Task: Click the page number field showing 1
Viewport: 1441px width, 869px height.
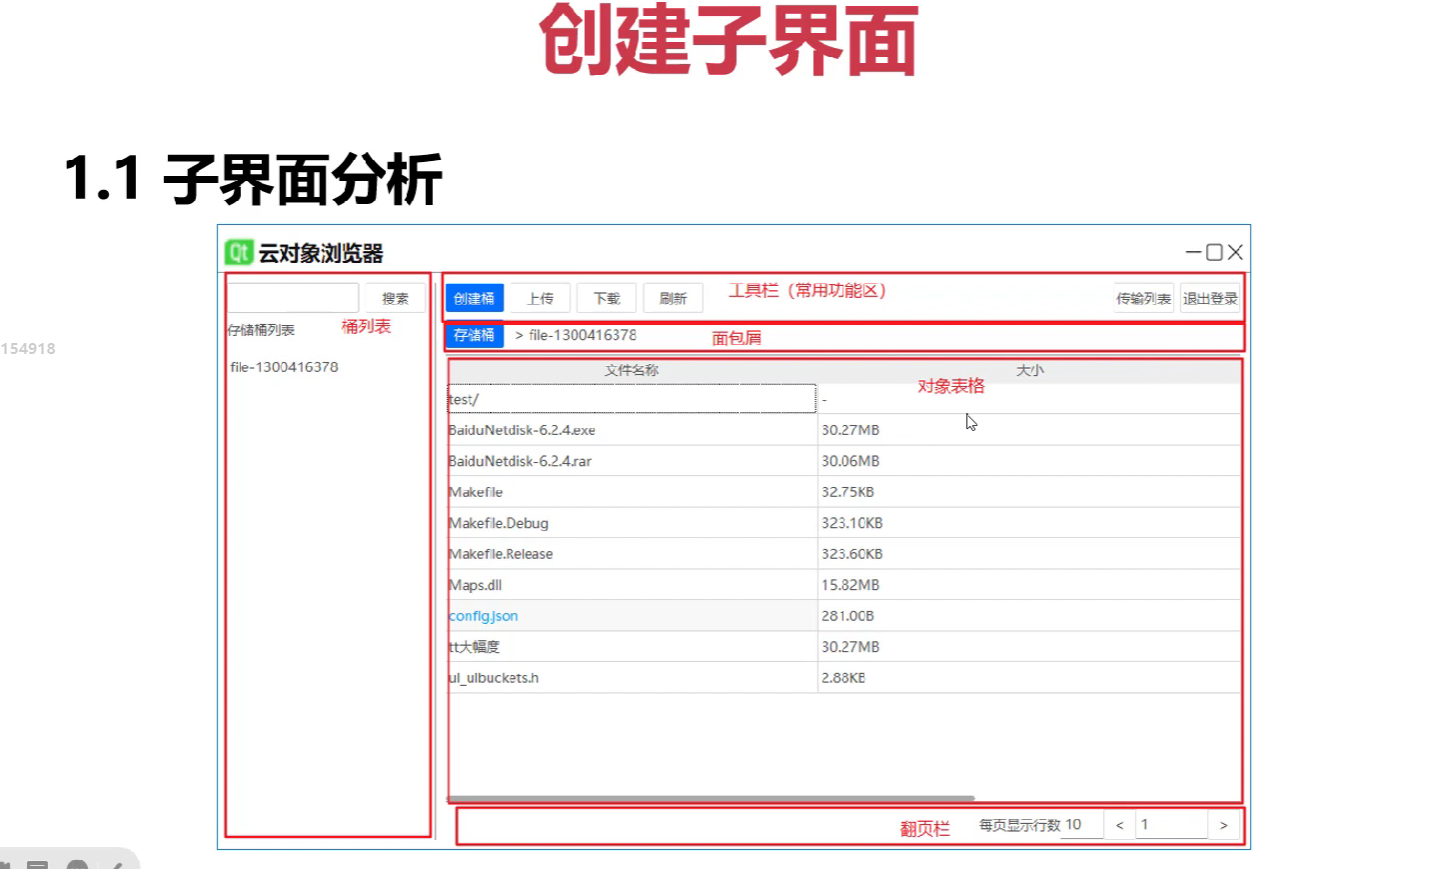Action: pos(1171,825)
